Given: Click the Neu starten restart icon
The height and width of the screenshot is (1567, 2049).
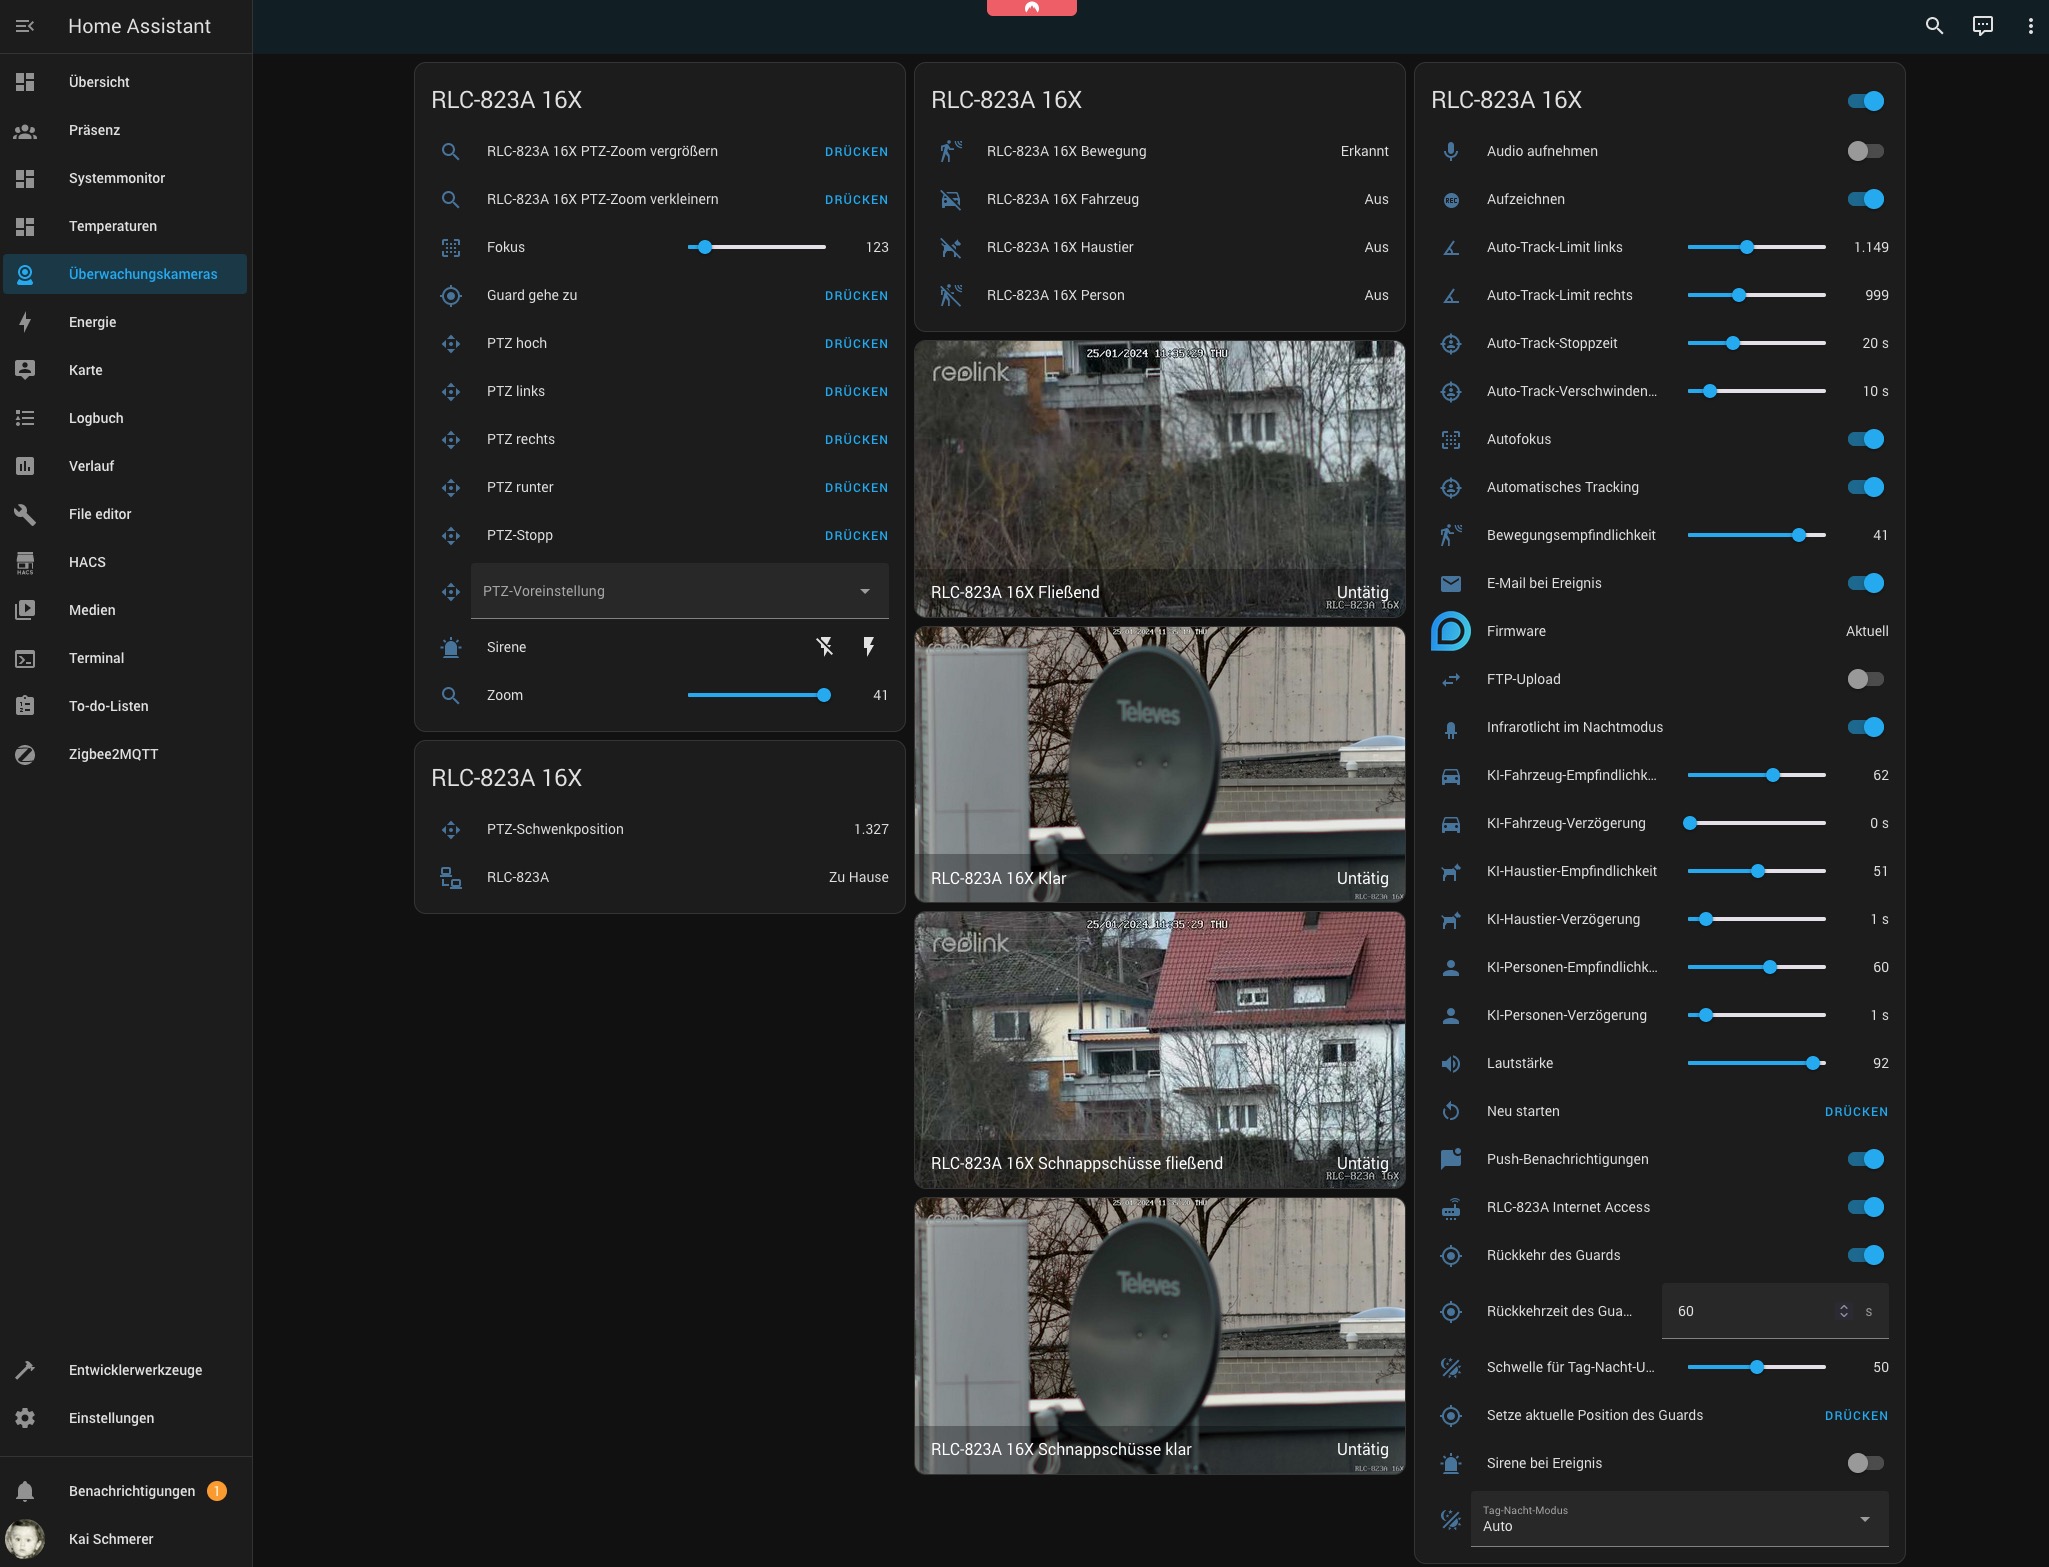Looking at the screenshot, I should [1451, 1111].
